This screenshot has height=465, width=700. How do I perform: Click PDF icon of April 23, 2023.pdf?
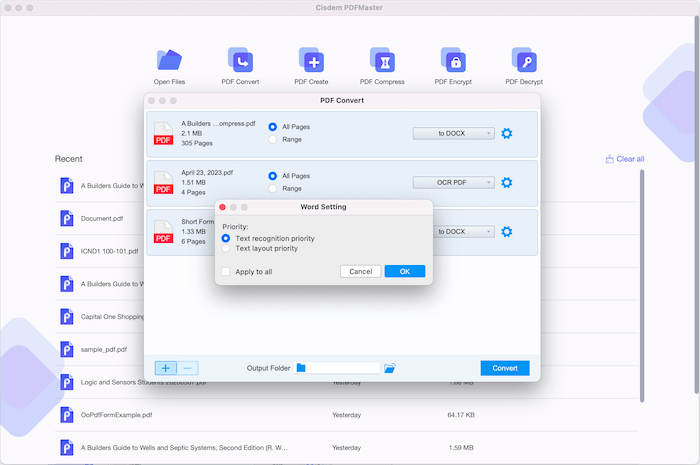coord(163,183)
